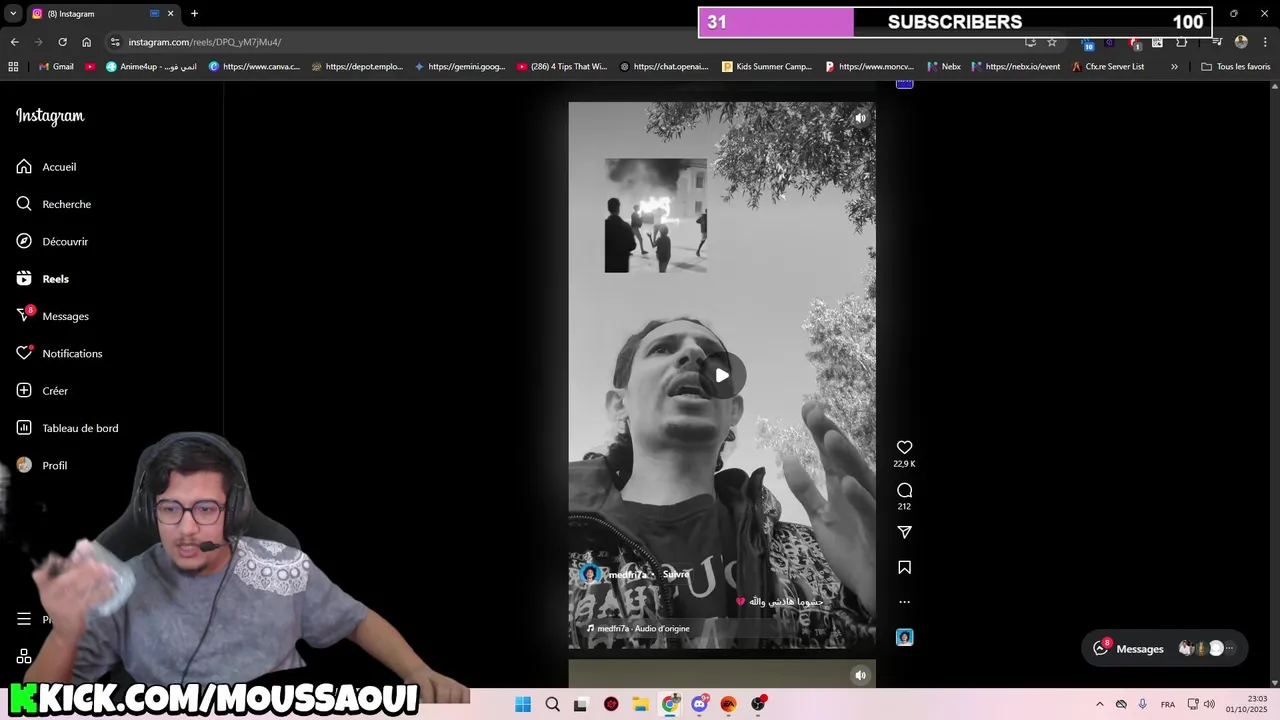Open the Notifications panel

59,353
